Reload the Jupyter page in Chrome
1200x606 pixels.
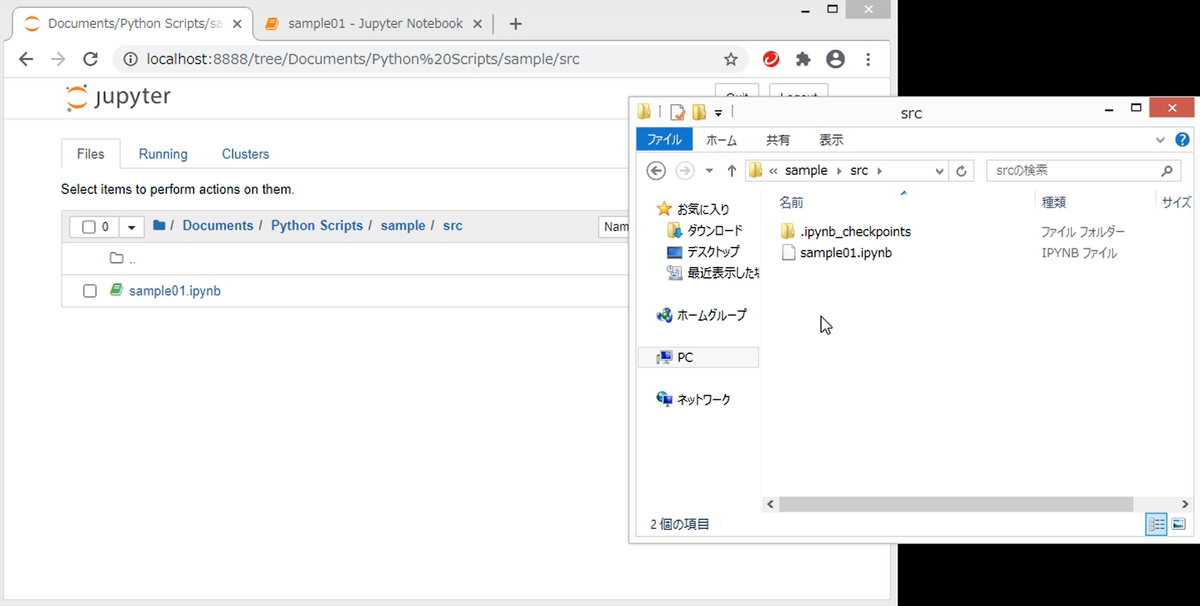[90, 59]
